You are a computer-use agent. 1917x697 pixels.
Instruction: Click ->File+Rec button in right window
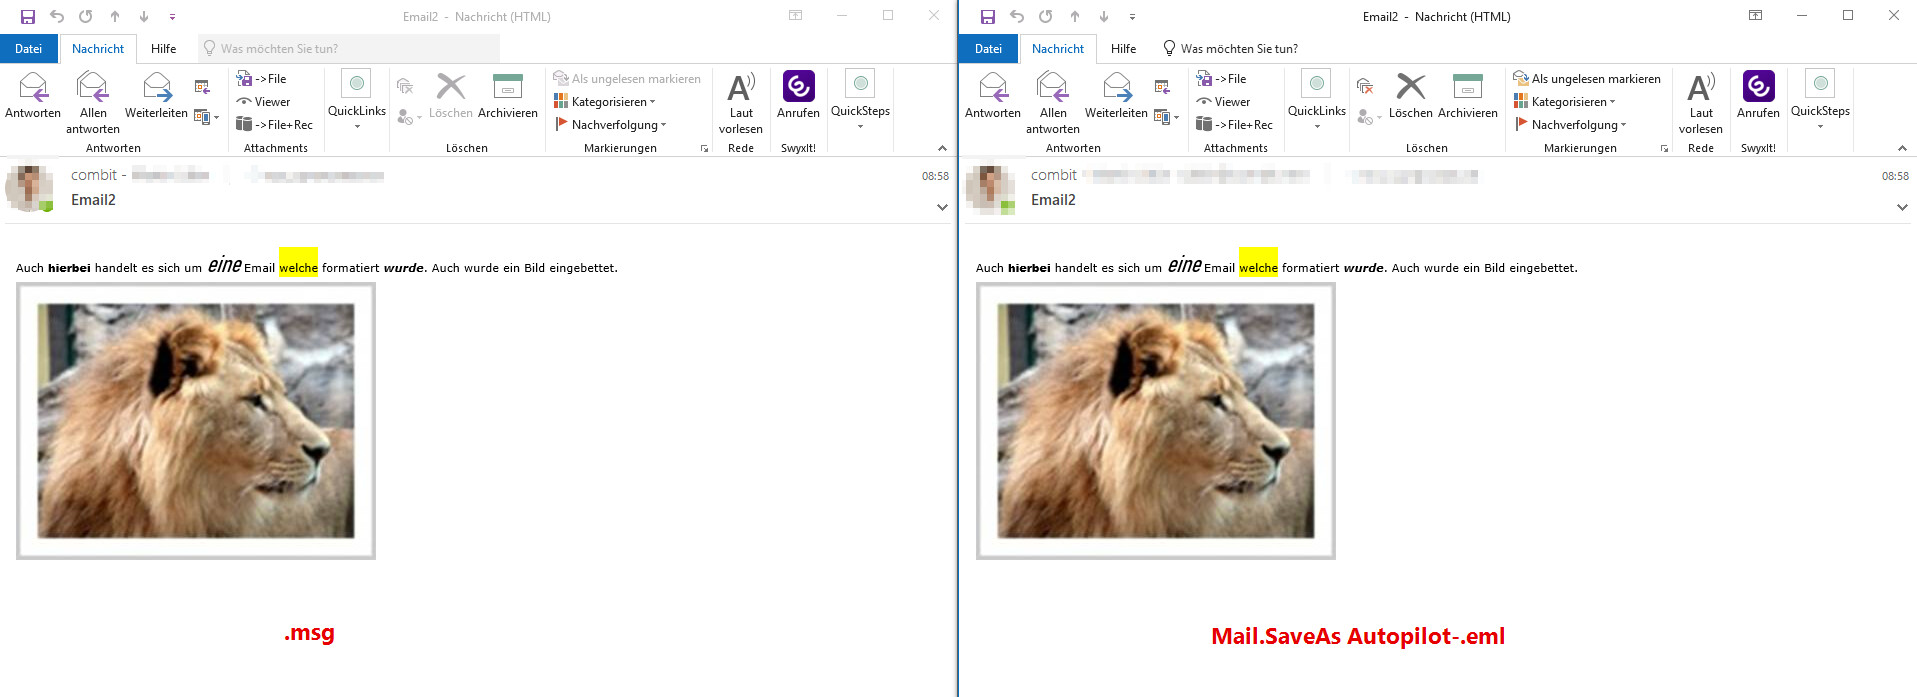pos(1235,125)
